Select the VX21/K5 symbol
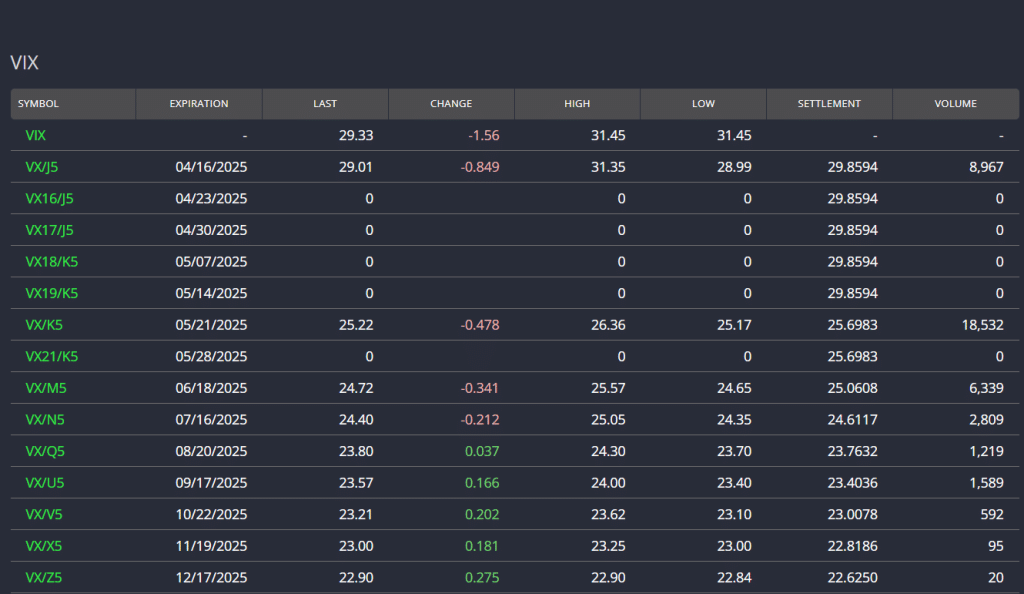Image resolution: width=1024 pixels, height=594 pixels. pos(51,356)
